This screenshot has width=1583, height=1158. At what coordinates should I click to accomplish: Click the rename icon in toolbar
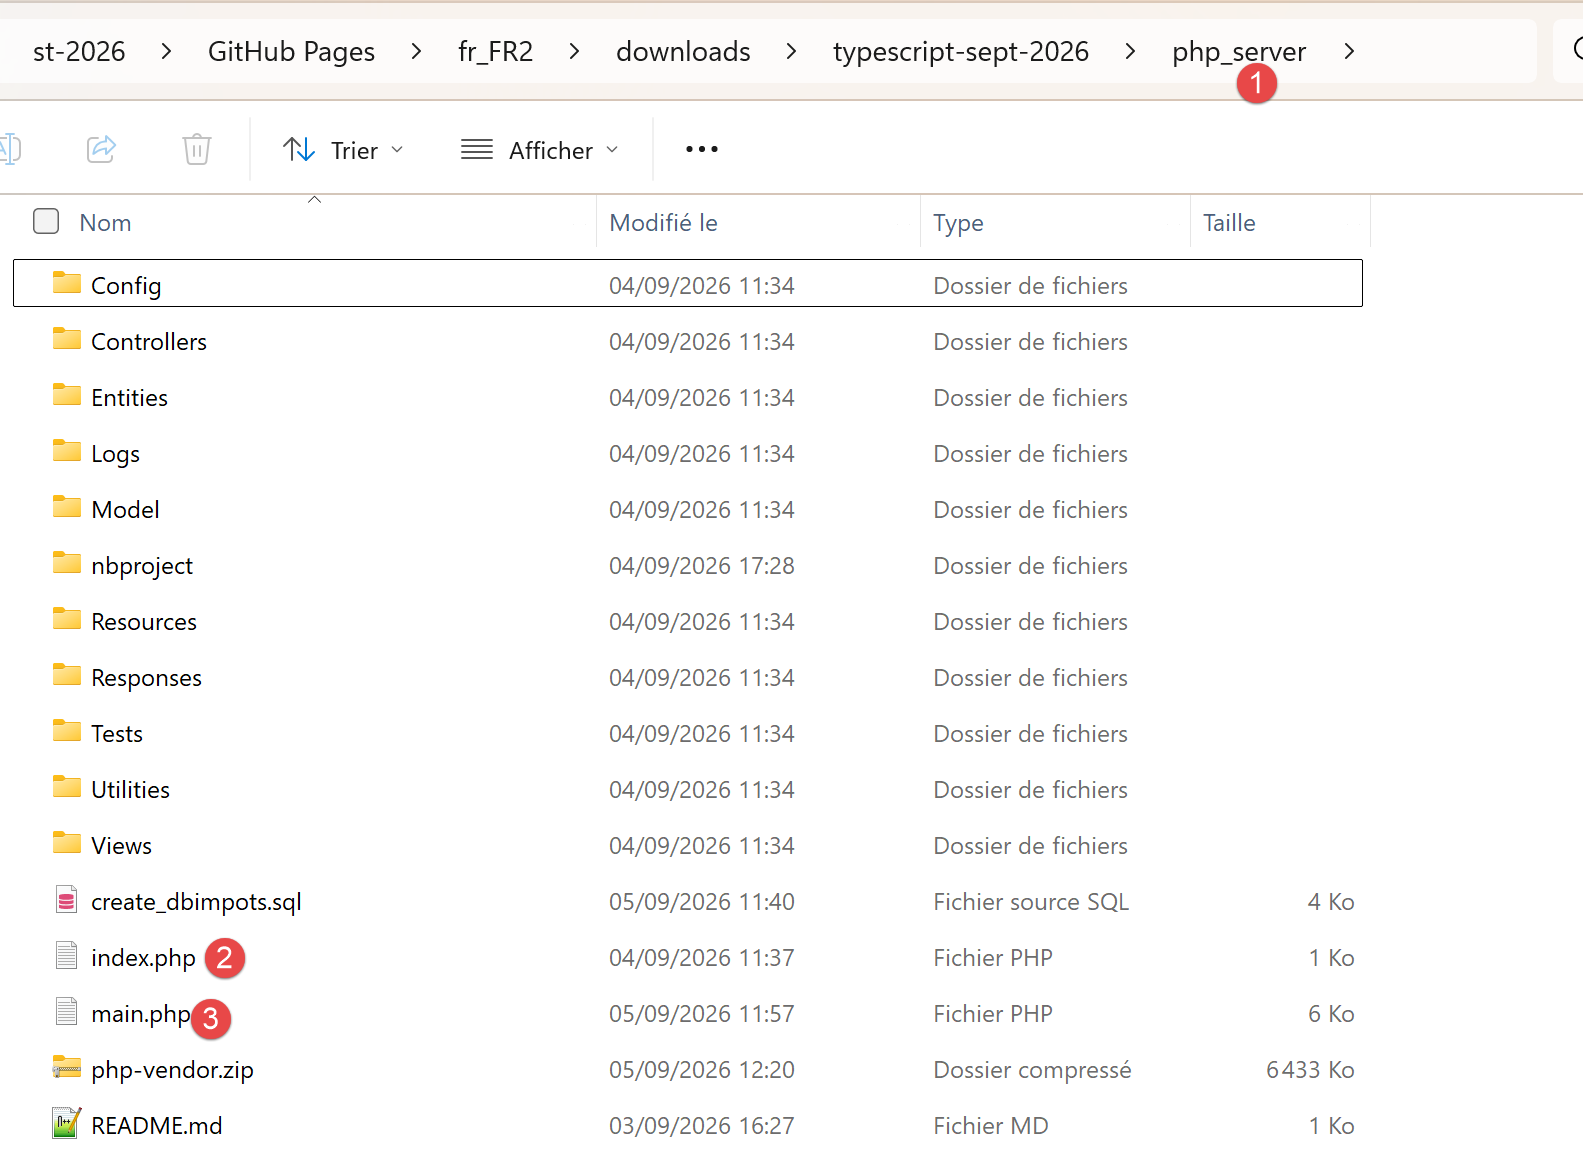pyautogui.click(x=10, y=149)
